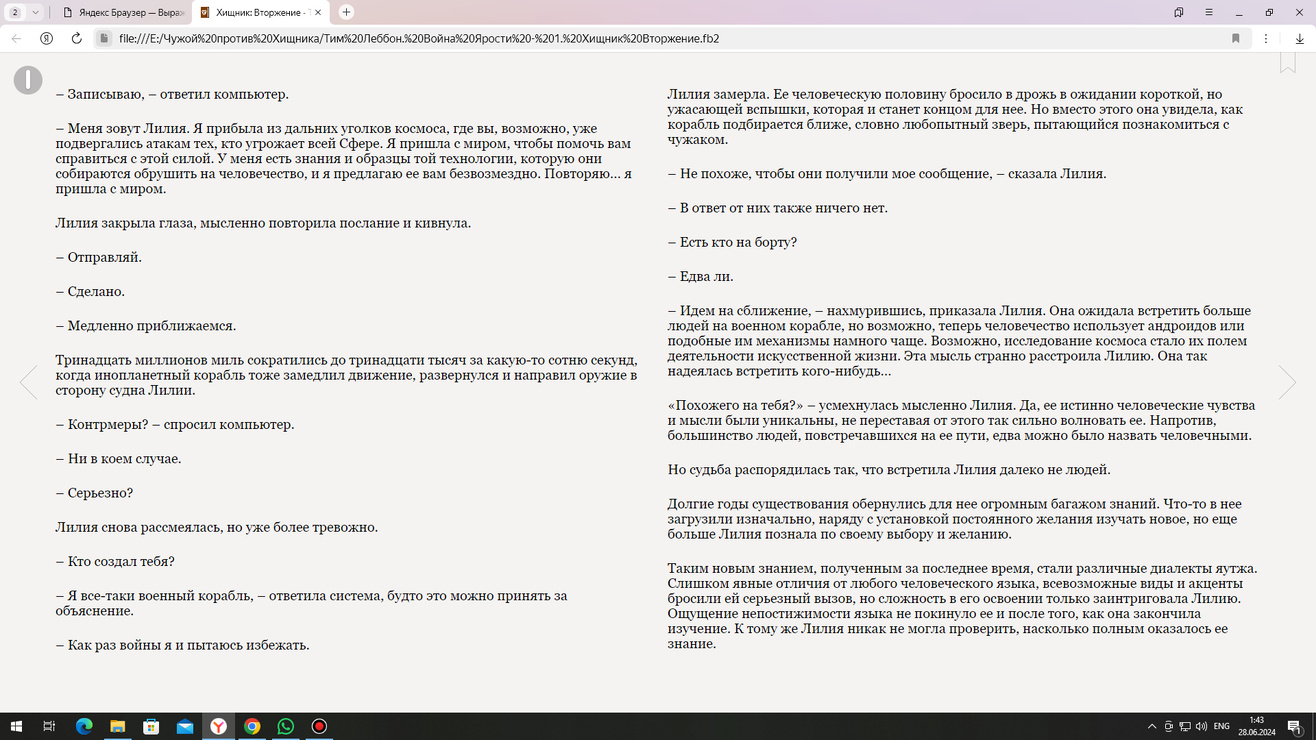Click the paragraph starting 'Тринадцать миллионов миль'

tap(346, 375)
